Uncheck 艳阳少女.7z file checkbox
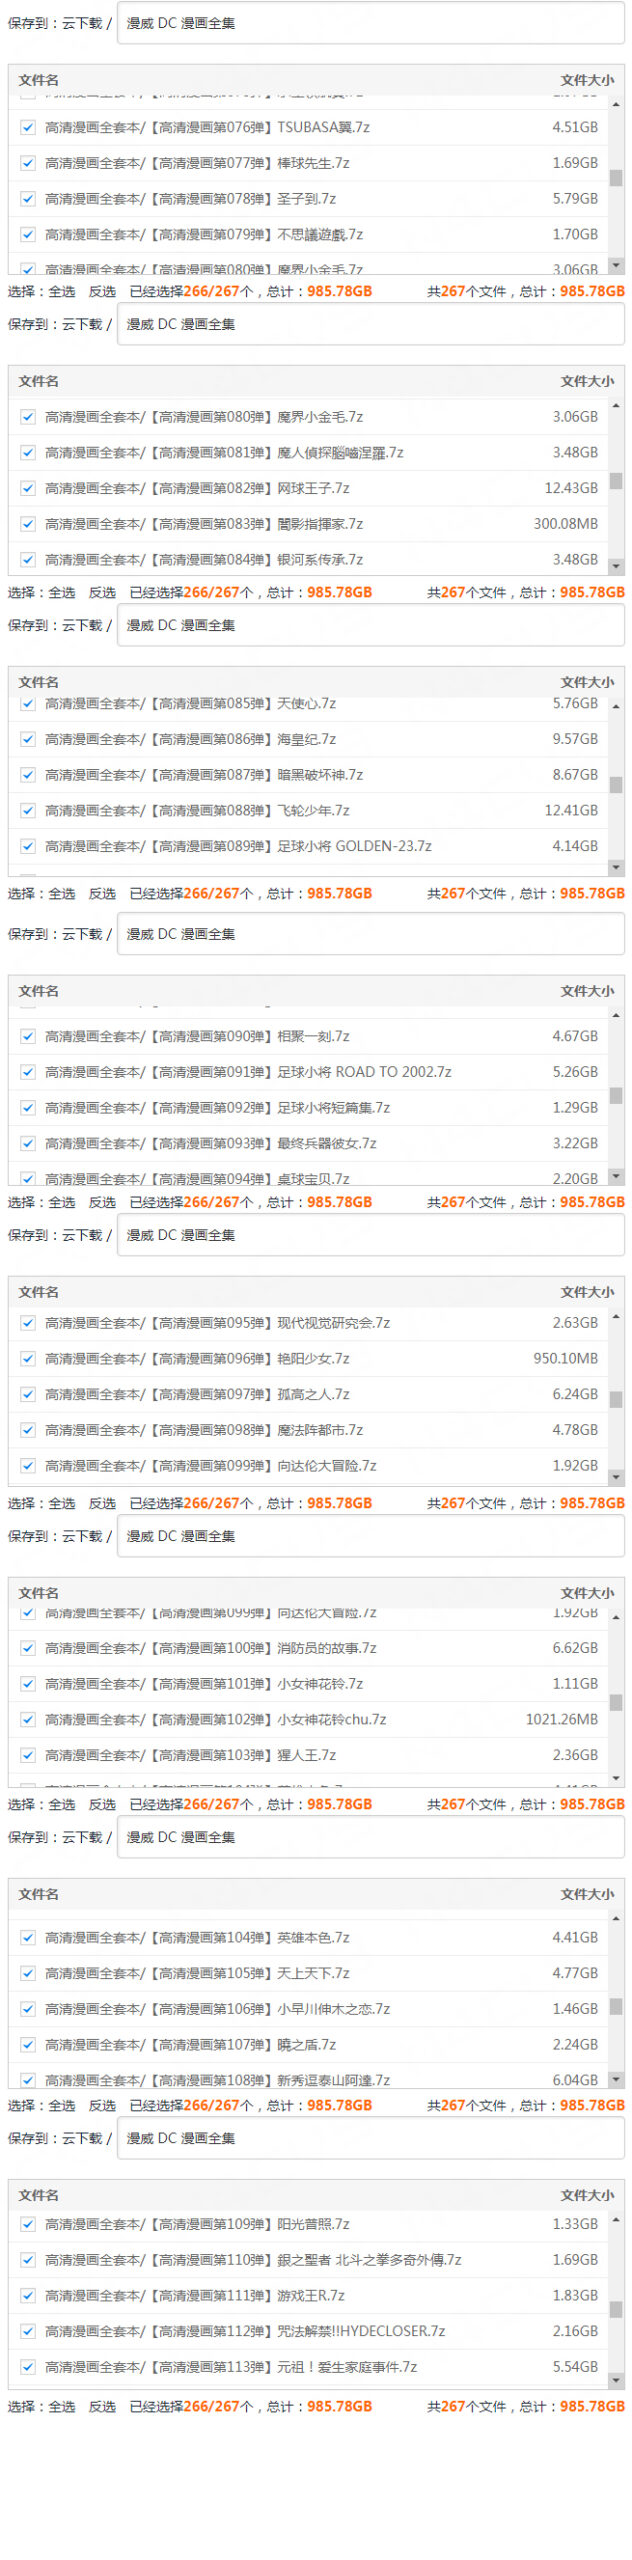This screenshot has height=2560, width=632. tap(28, 1358)
